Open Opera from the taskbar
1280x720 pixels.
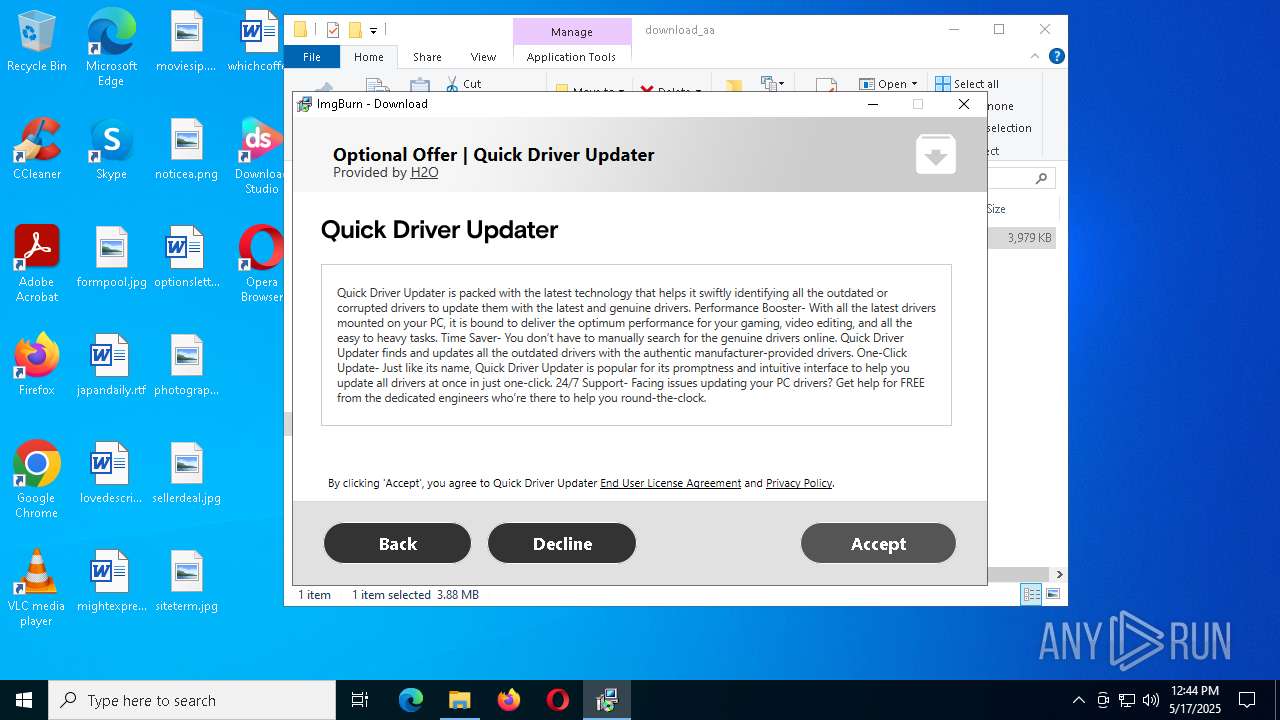tap(558, 700)
